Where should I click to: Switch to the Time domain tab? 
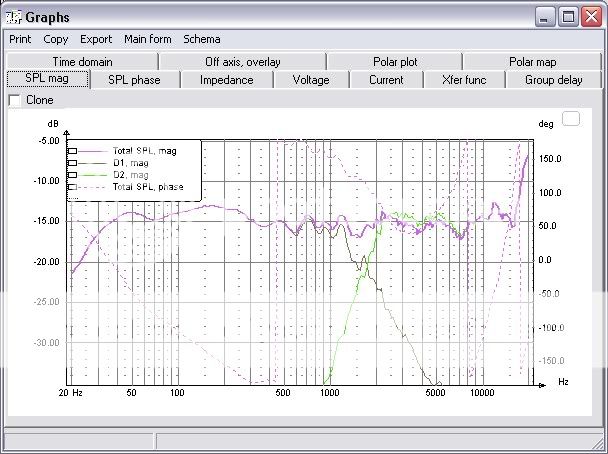83,62
